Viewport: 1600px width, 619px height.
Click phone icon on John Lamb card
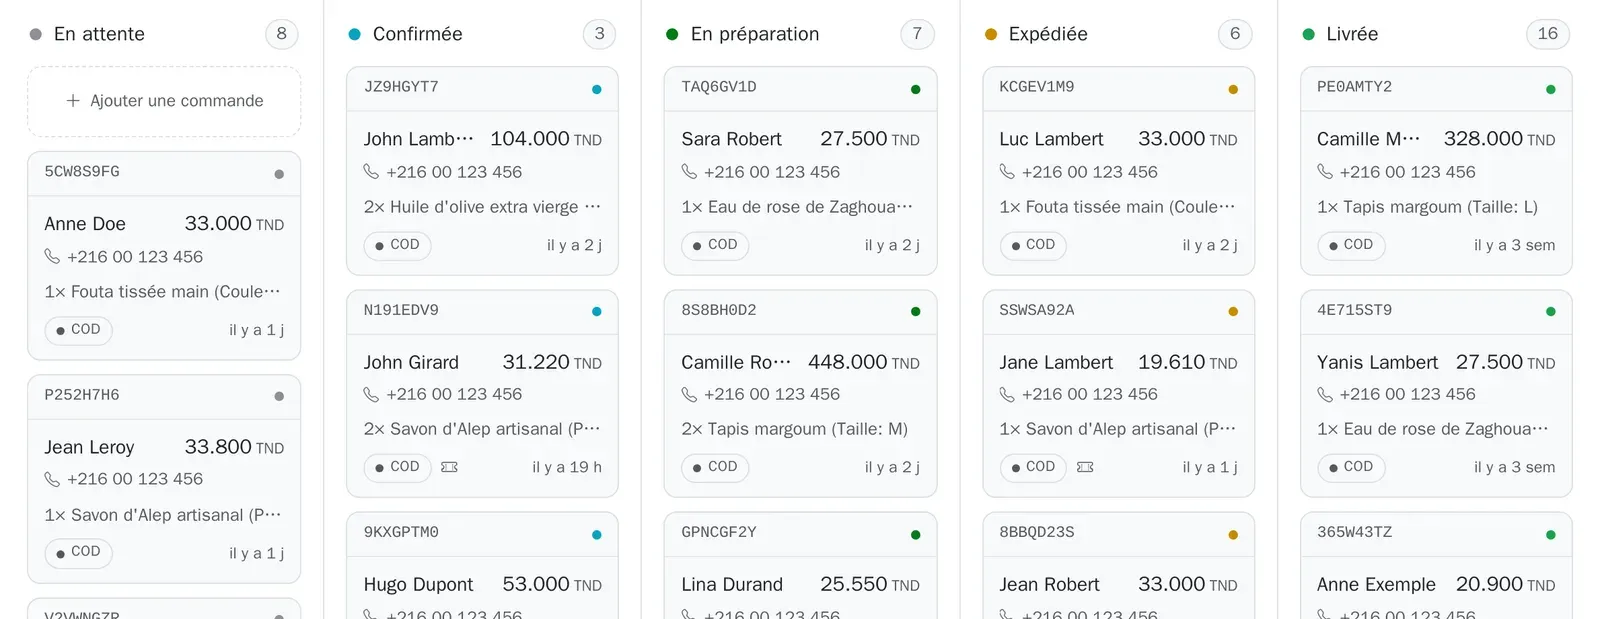point(371,172)
